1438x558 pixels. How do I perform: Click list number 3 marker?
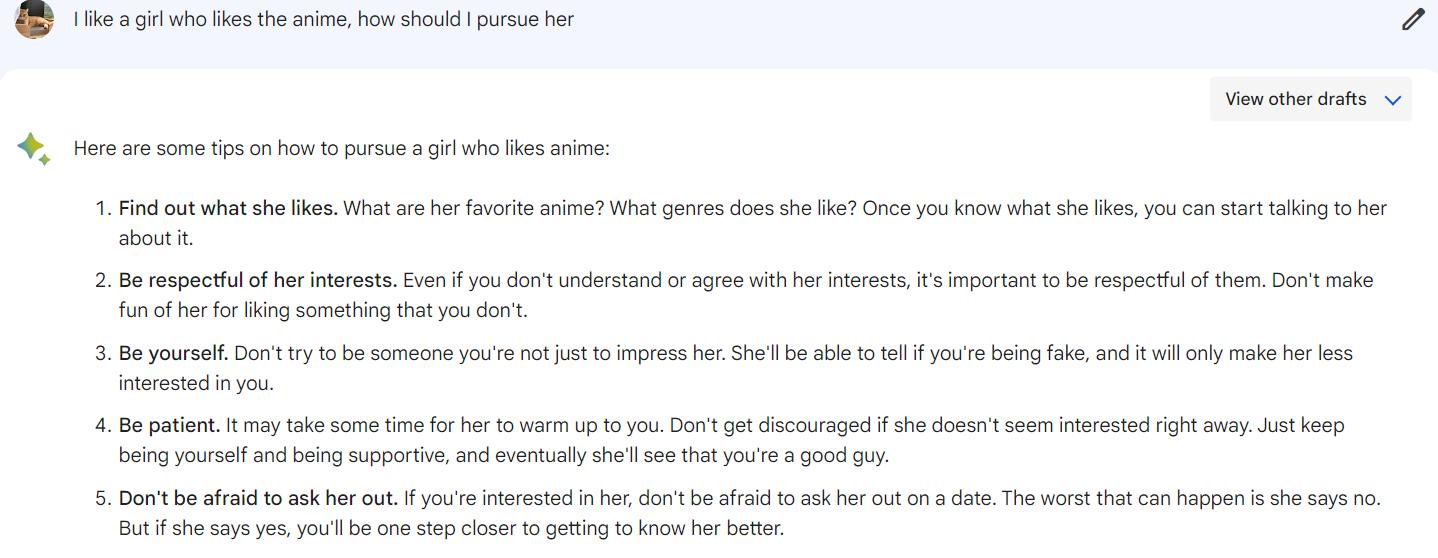tap(102, 353)
